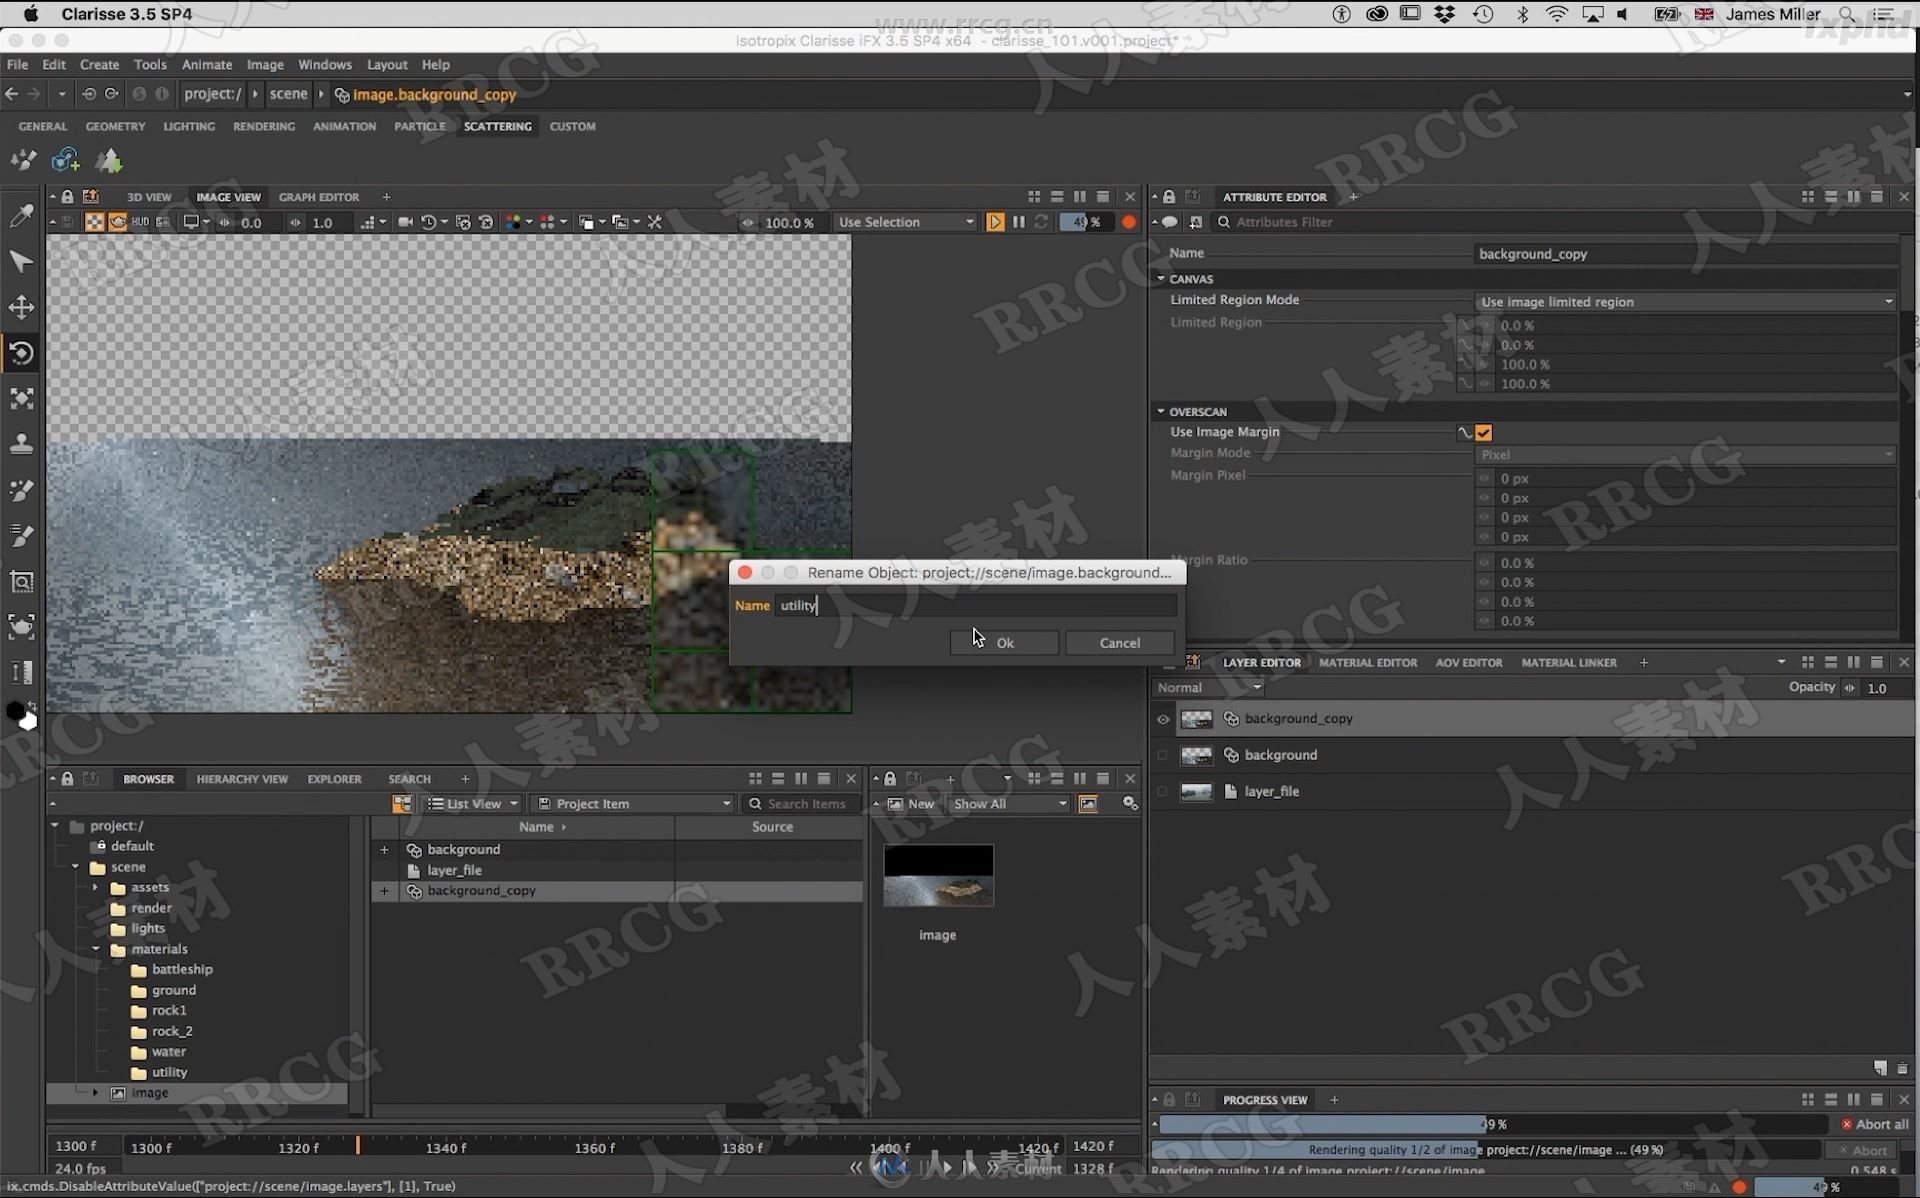This screenshot has height=1198, width=1920.
Task: Click Ok button in rename dialog
Action: click(x=1003, y=642)
